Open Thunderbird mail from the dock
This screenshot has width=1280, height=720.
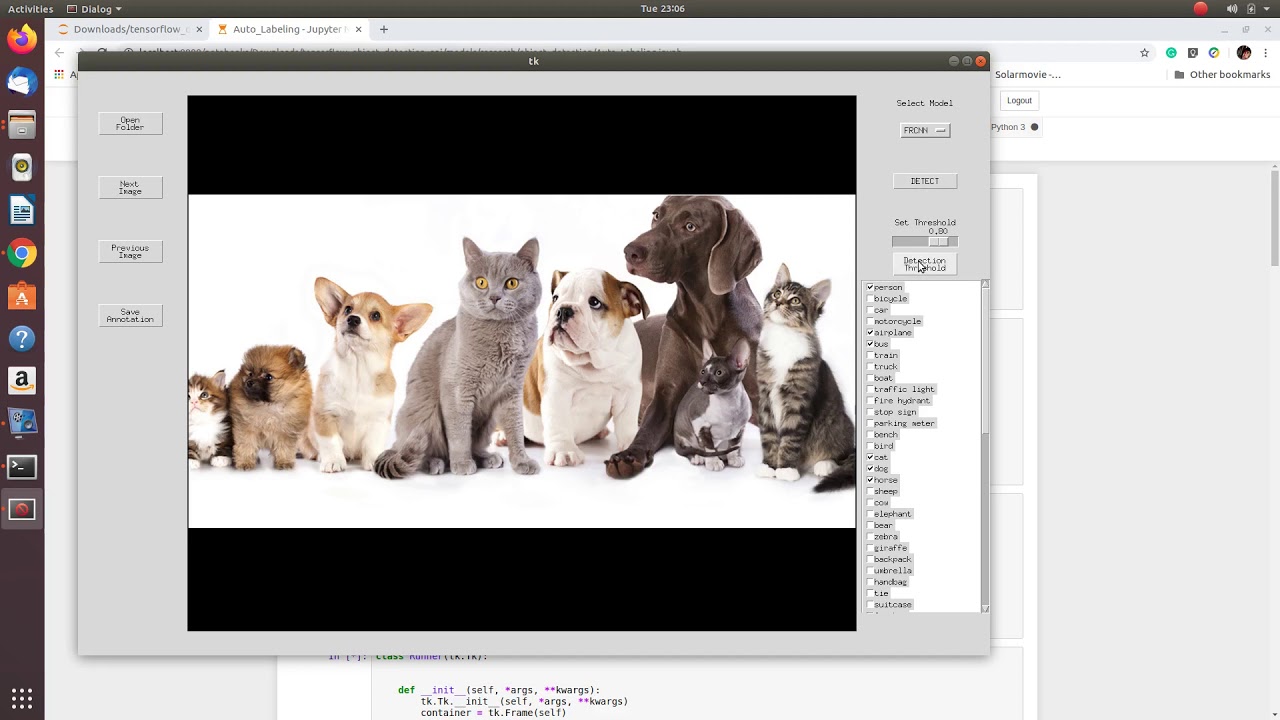pyautogui.click(x=22, y=82)
